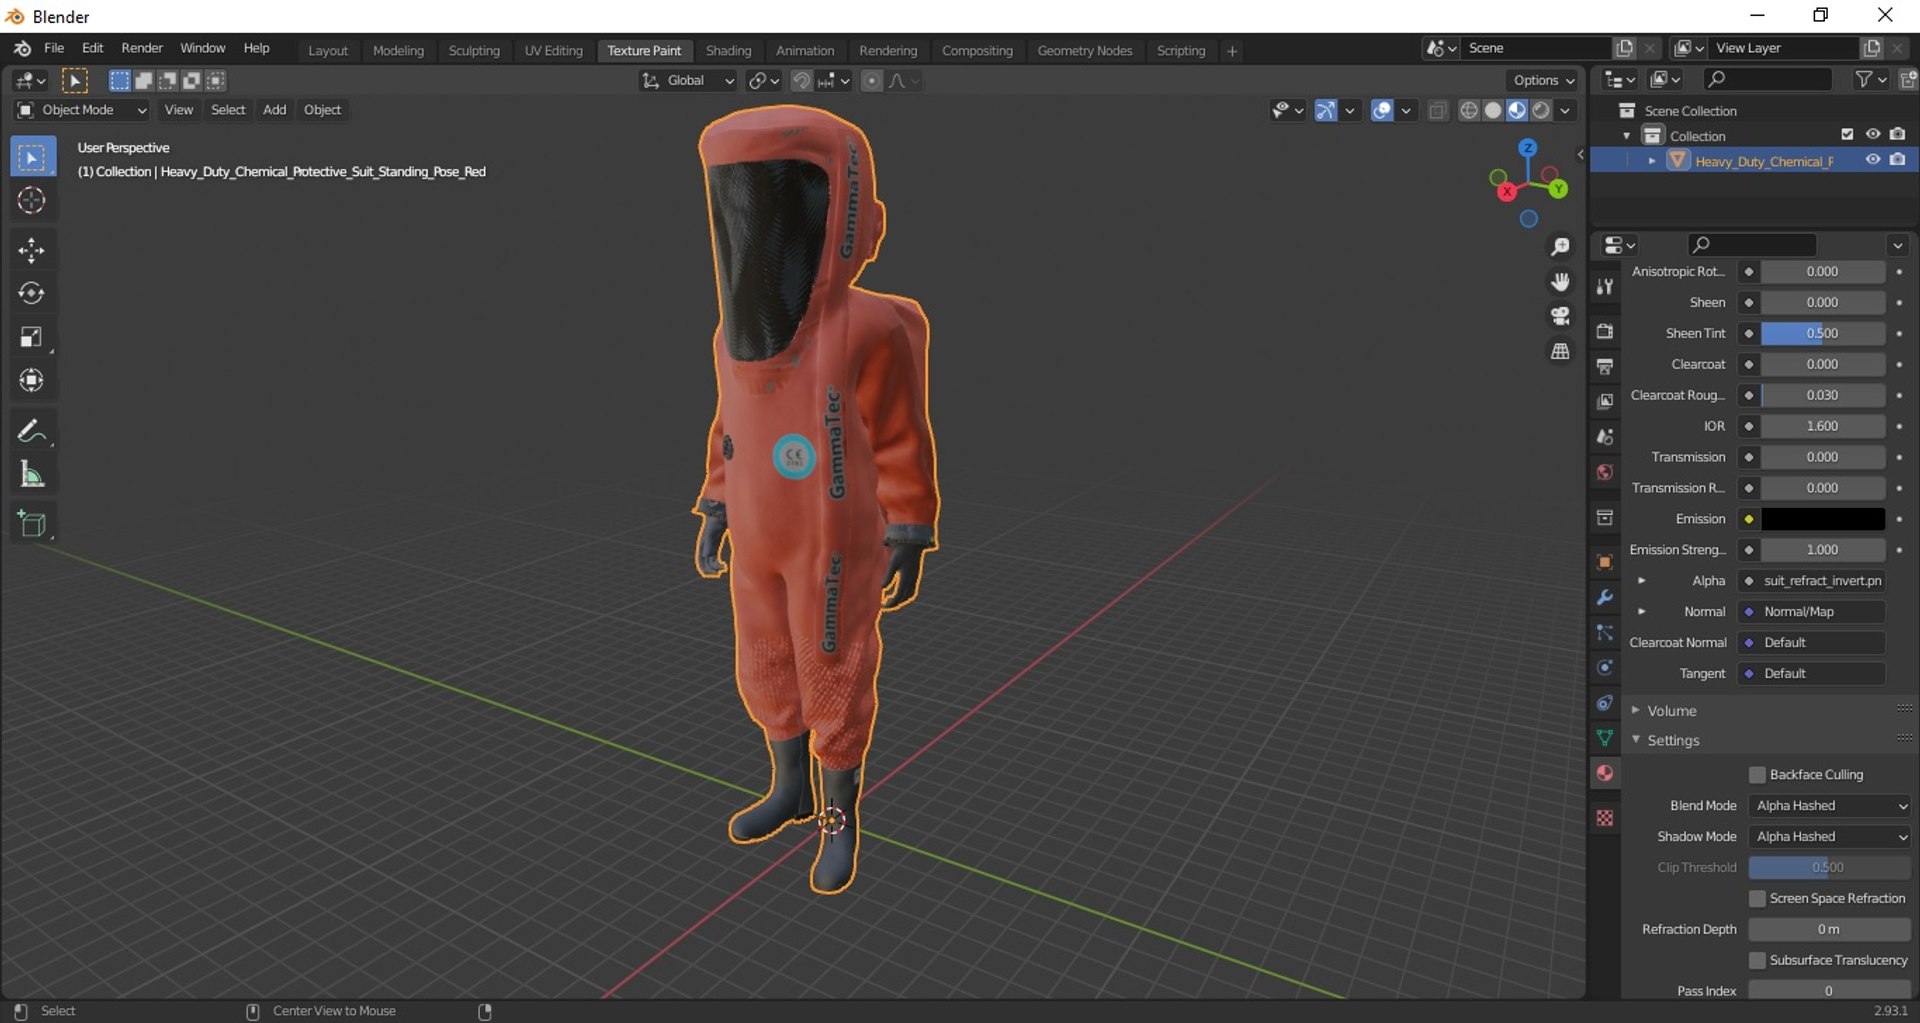Activate the Scale tool
Image resolution: width=1920 pixels, height=1023 pixels.
pos(32,337)
